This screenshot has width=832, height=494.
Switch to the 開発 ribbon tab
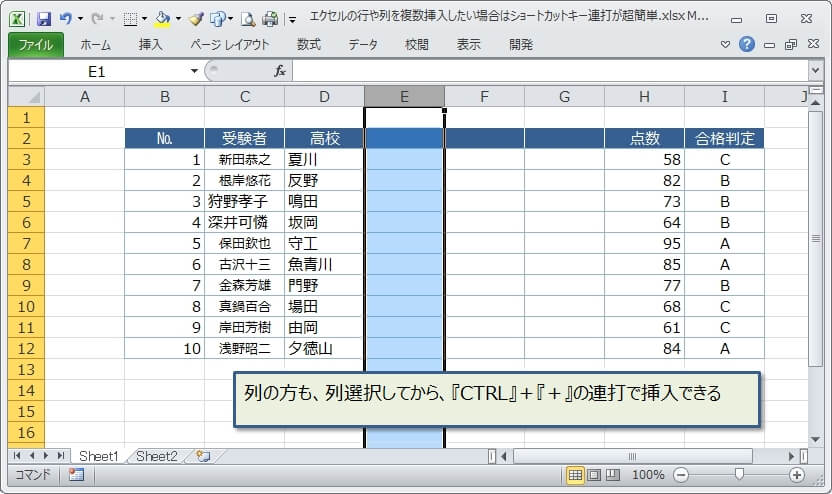click(x=521, y=45)
